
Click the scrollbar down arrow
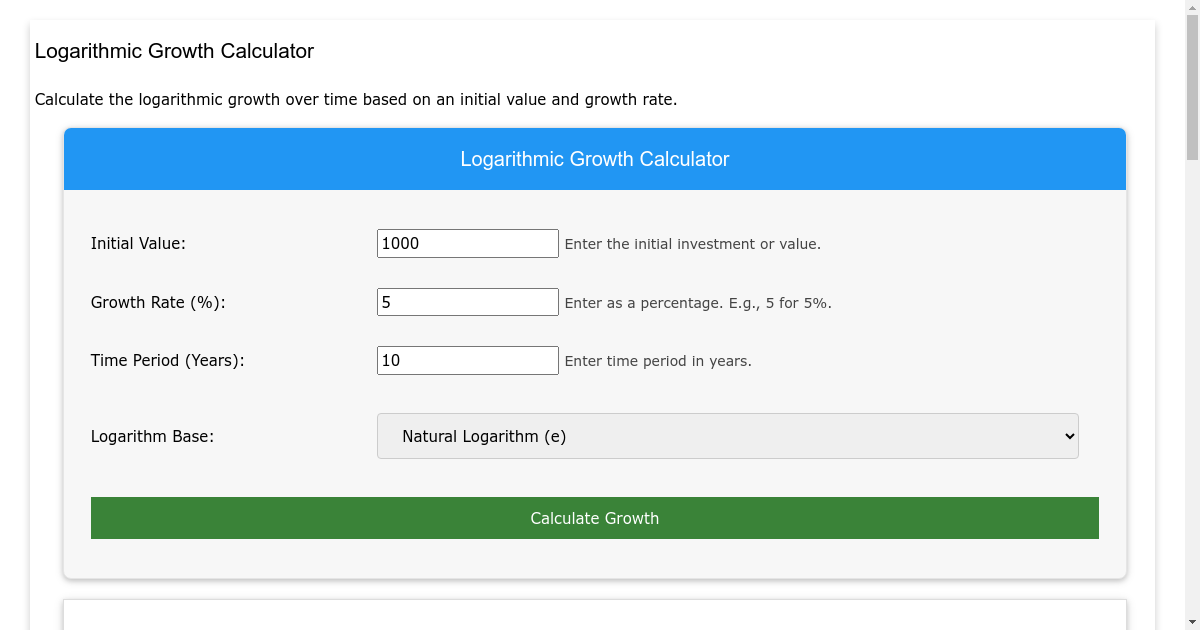click(x=1192, y=623)
